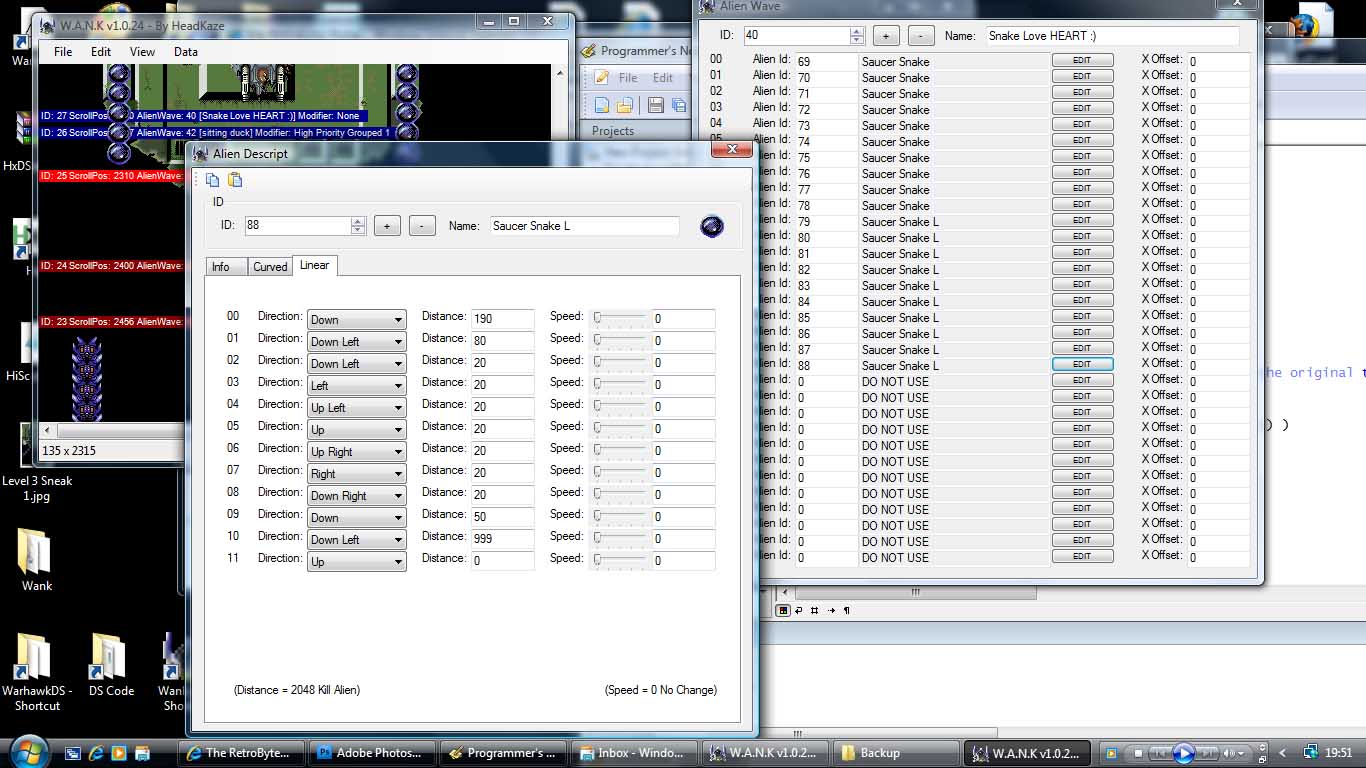Screen dimensions: 1366x768
Task: Open the Data menu in W.A.N.K
Action: (185, 52)
